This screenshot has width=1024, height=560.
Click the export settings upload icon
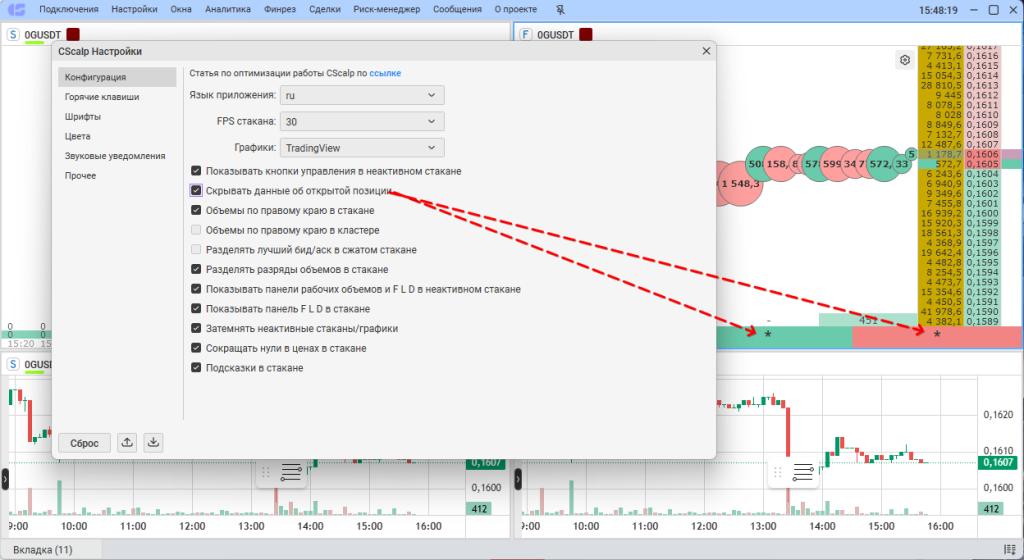127,443
